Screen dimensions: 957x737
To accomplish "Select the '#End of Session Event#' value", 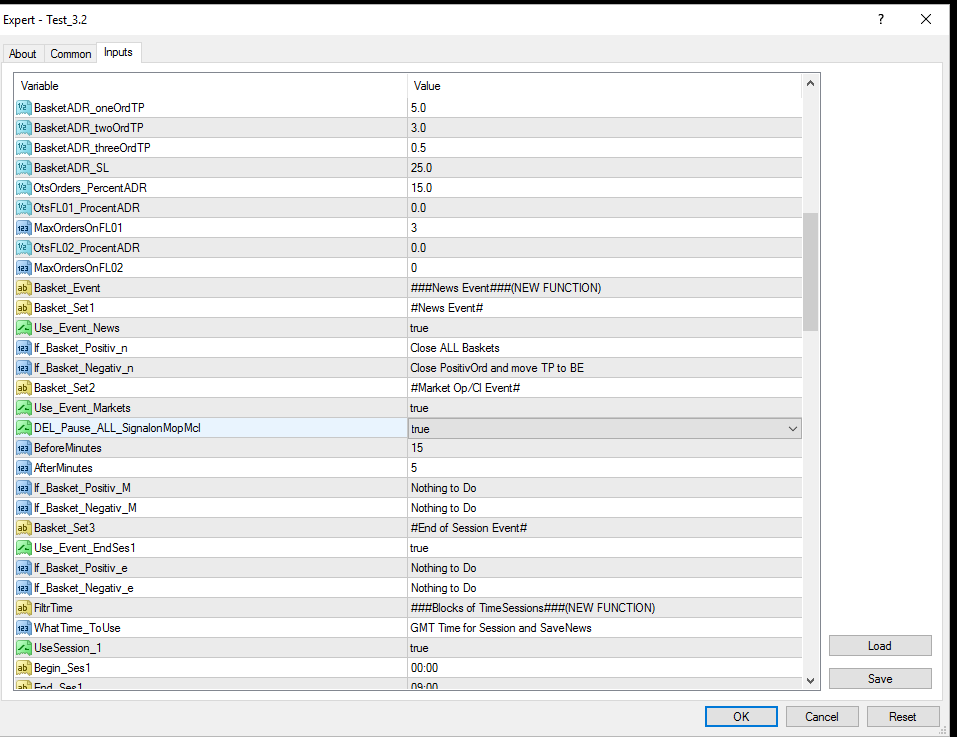I will [469, 528].
